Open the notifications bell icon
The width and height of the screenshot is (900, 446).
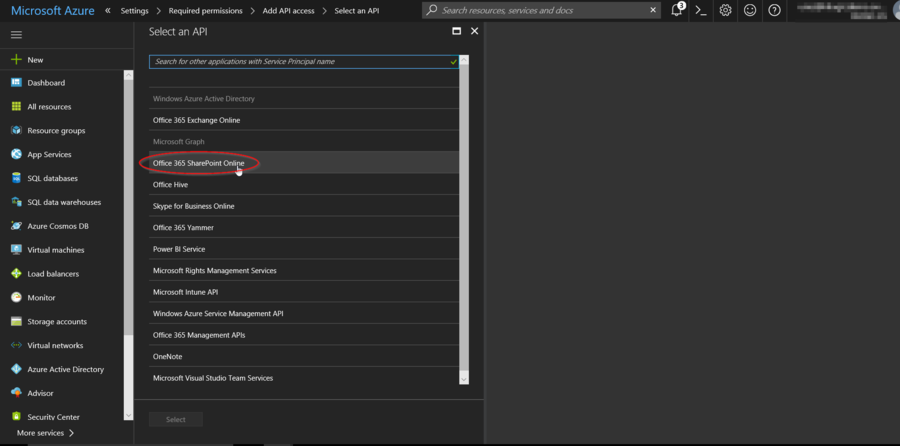coord(678,10)
